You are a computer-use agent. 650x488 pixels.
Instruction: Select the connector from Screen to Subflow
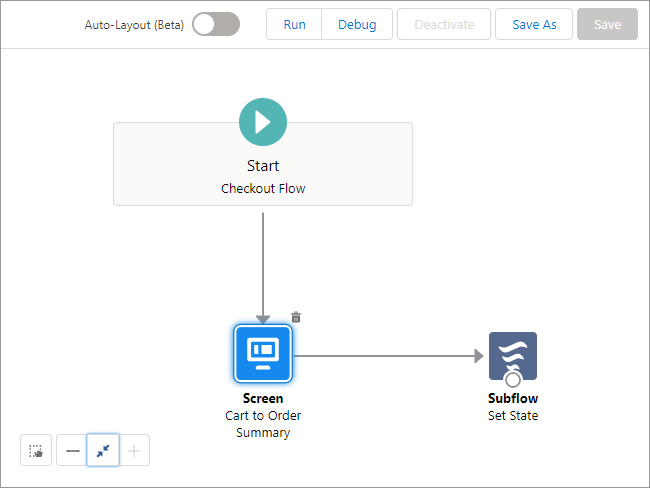pos(385,355)
